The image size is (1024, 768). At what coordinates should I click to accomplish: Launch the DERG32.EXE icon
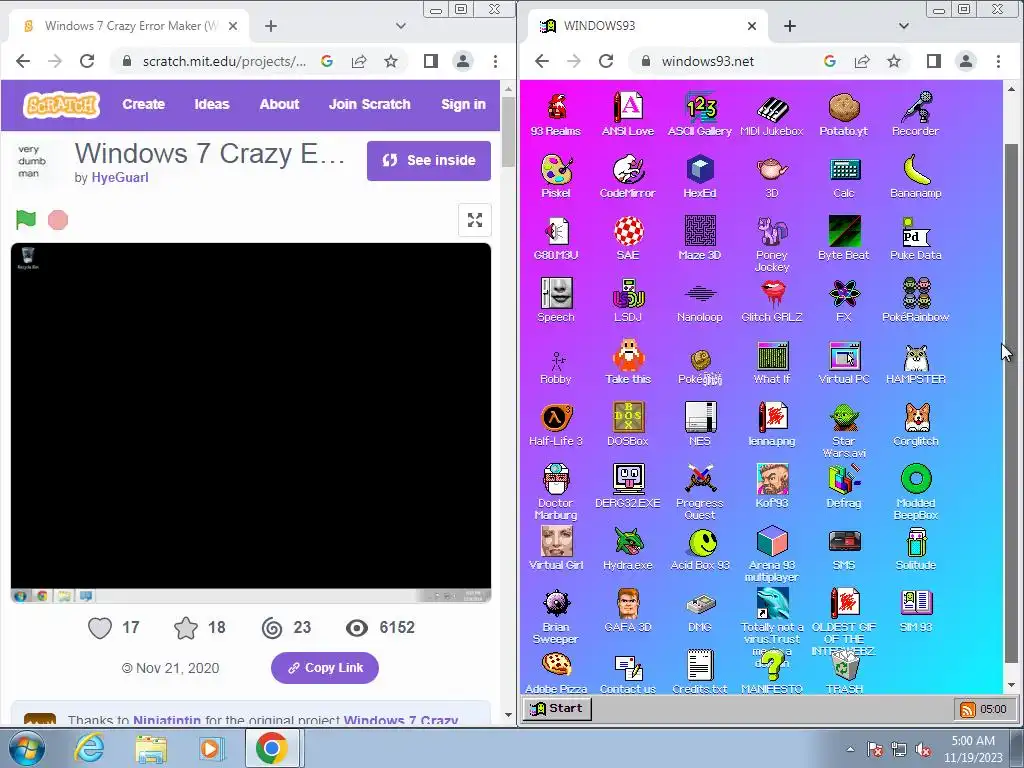[628, 486]
